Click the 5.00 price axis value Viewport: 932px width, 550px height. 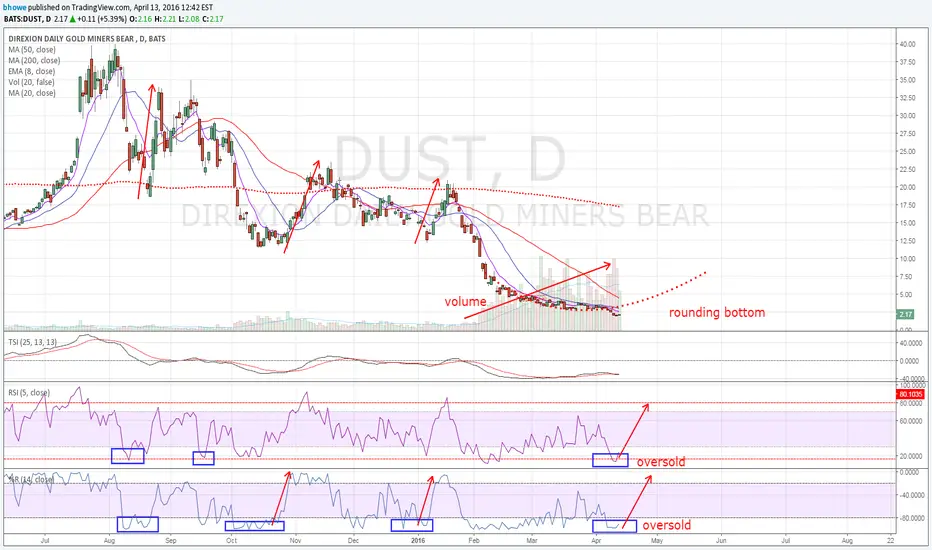[x=907, y=294]
